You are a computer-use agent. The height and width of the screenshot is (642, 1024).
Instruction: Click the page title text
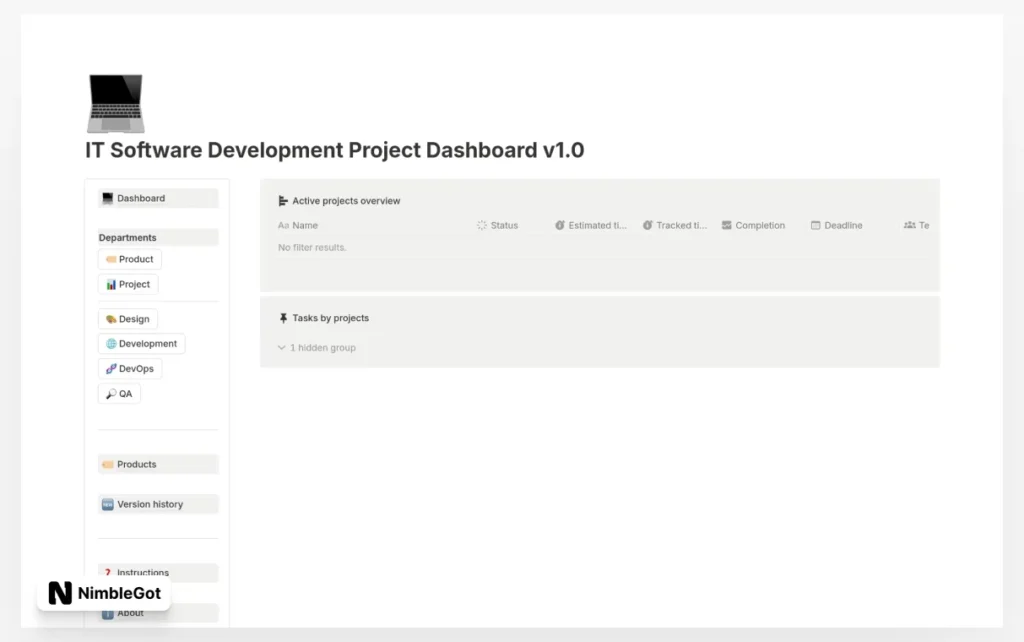click(334, 150)
